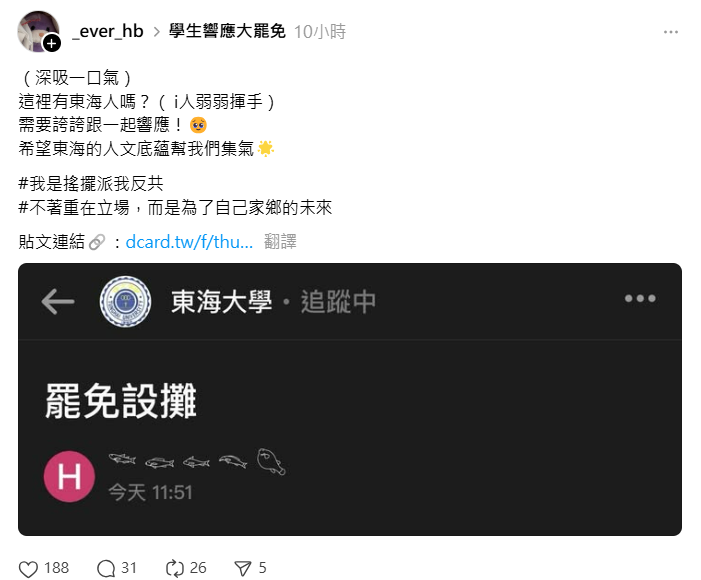Repost using the circular arrows icon

[x=174, y=568]
